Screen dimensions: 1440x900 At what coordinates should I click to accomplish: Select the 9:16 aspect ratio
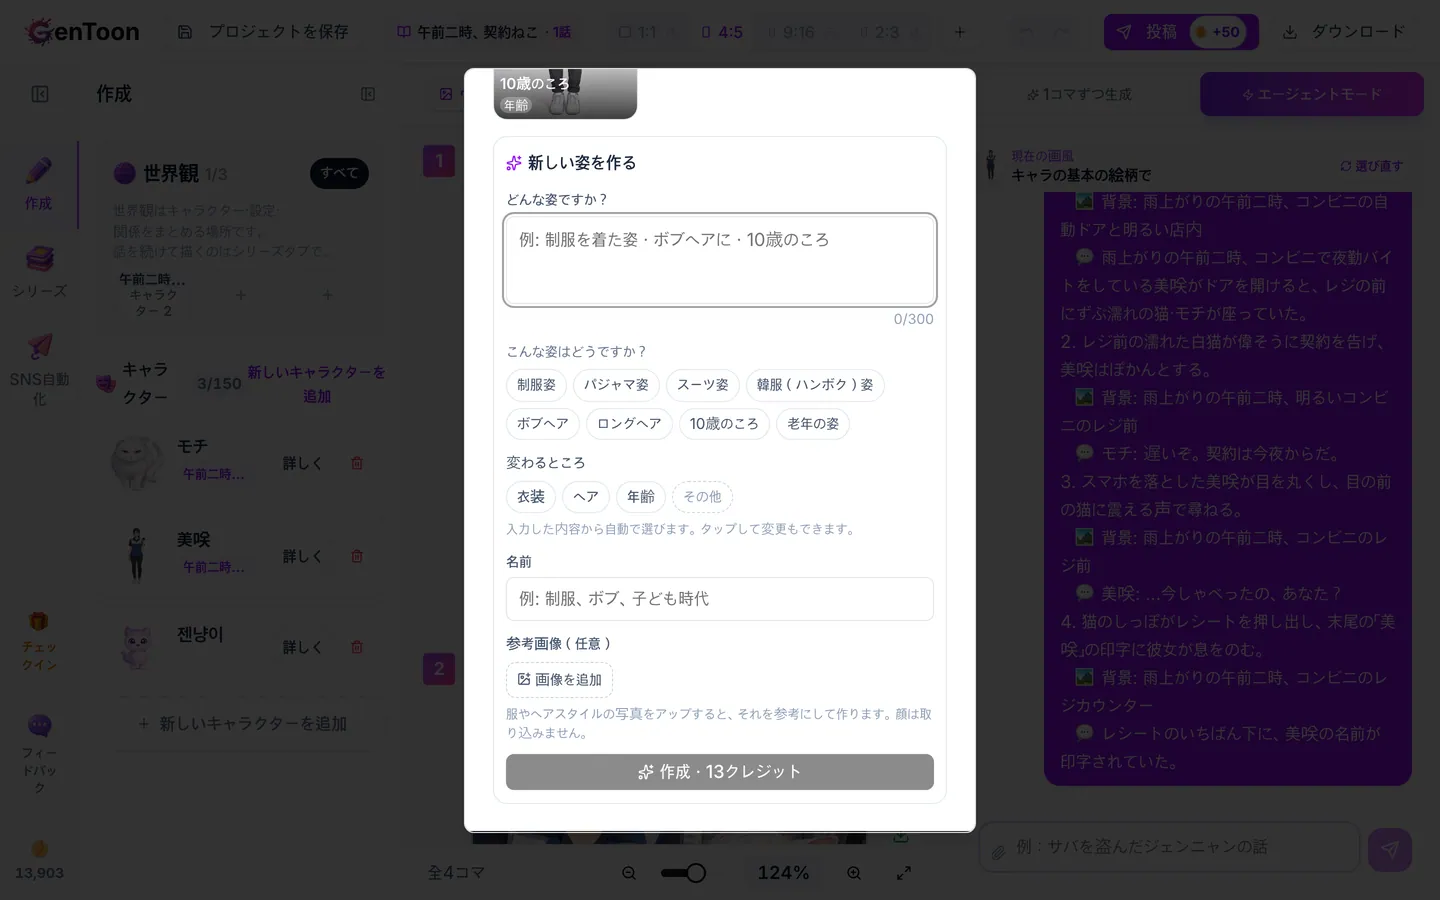click(x=790, y=32)
